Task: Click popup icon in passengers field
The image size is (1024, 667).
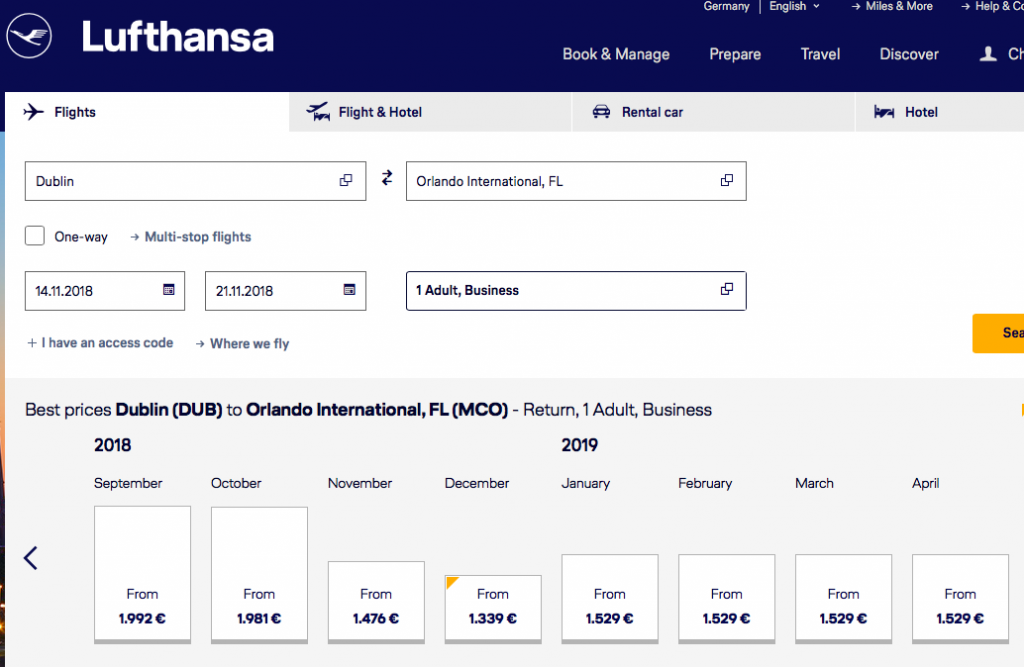Action: point(727,290)
